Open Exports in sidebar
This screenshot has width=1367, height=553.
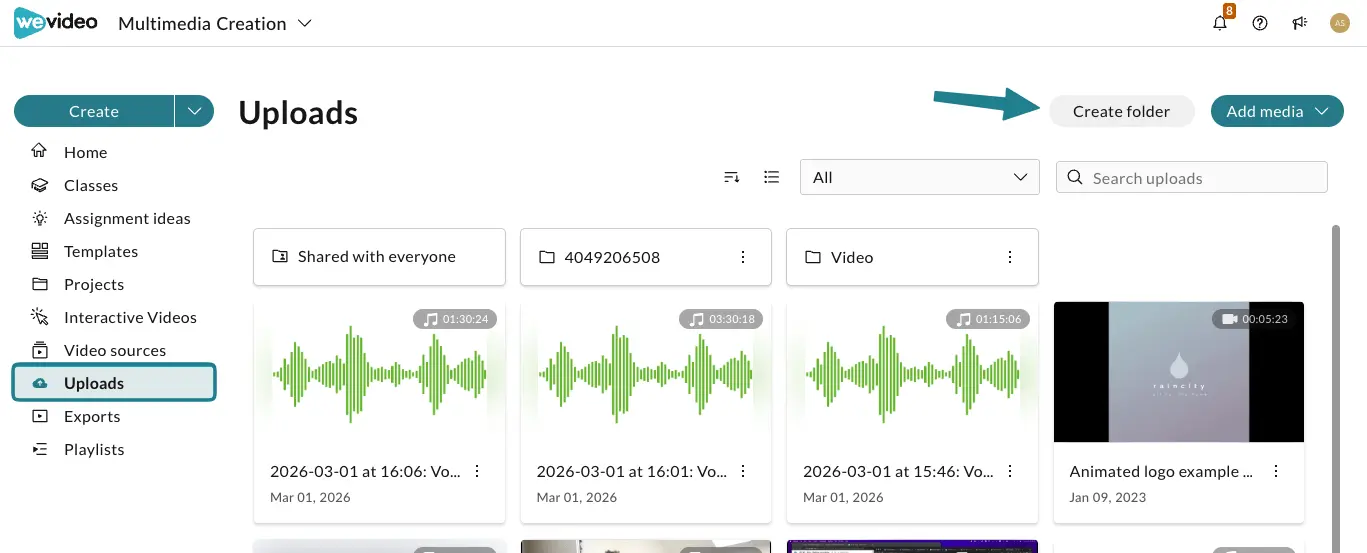92,416
